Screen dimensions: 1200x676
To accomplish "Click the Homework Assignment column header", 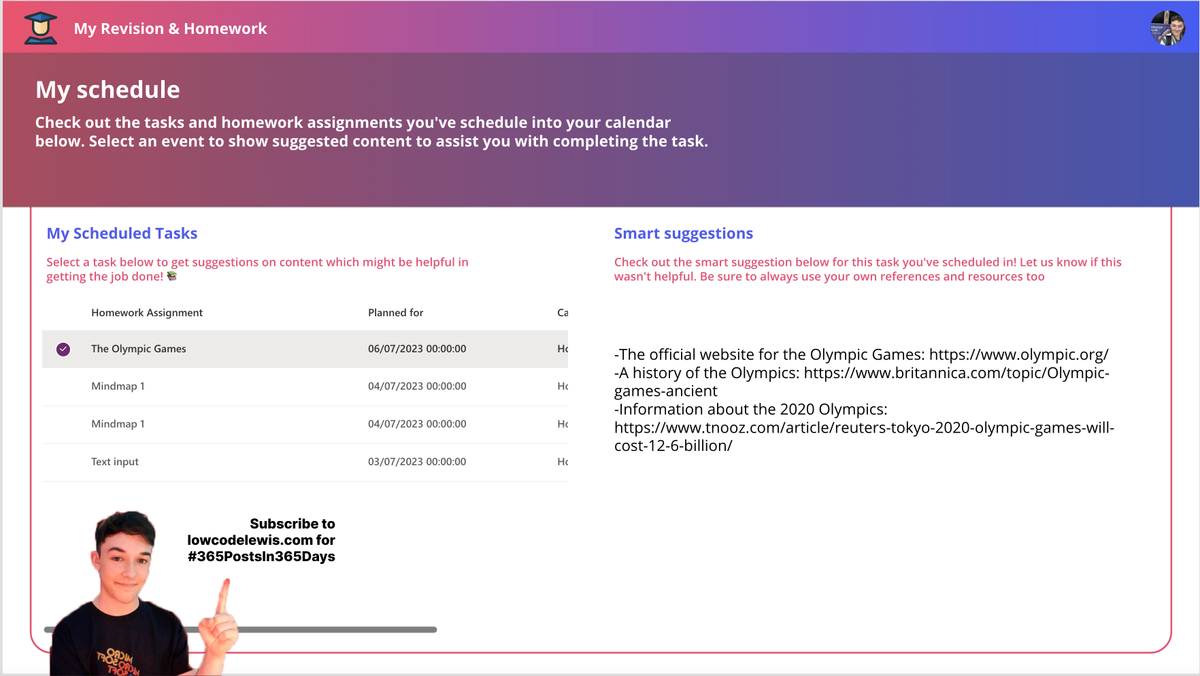I will tap(147, 313).
